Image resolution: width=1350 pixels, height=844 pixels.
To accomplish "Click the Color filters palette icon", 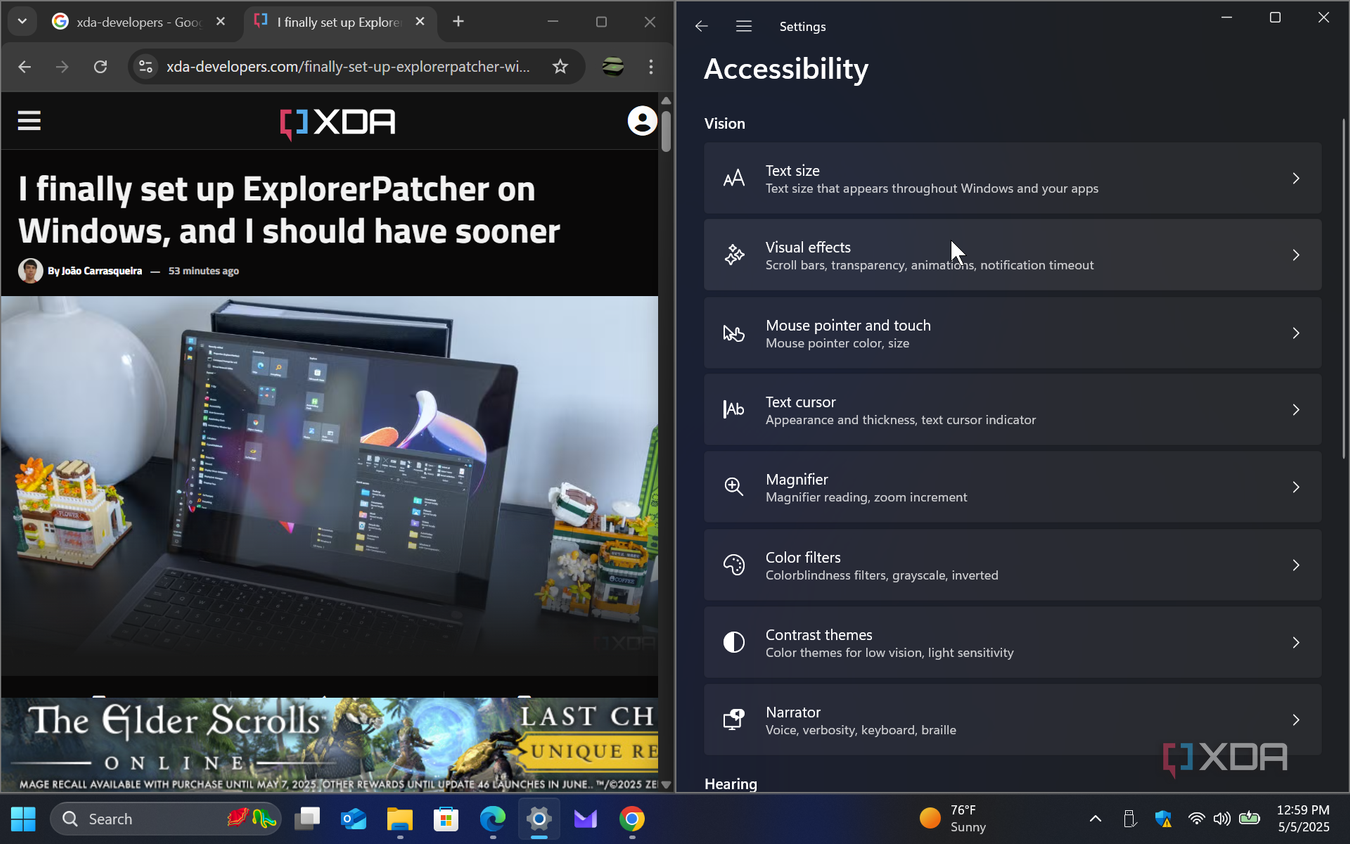I will coord(734,565).
